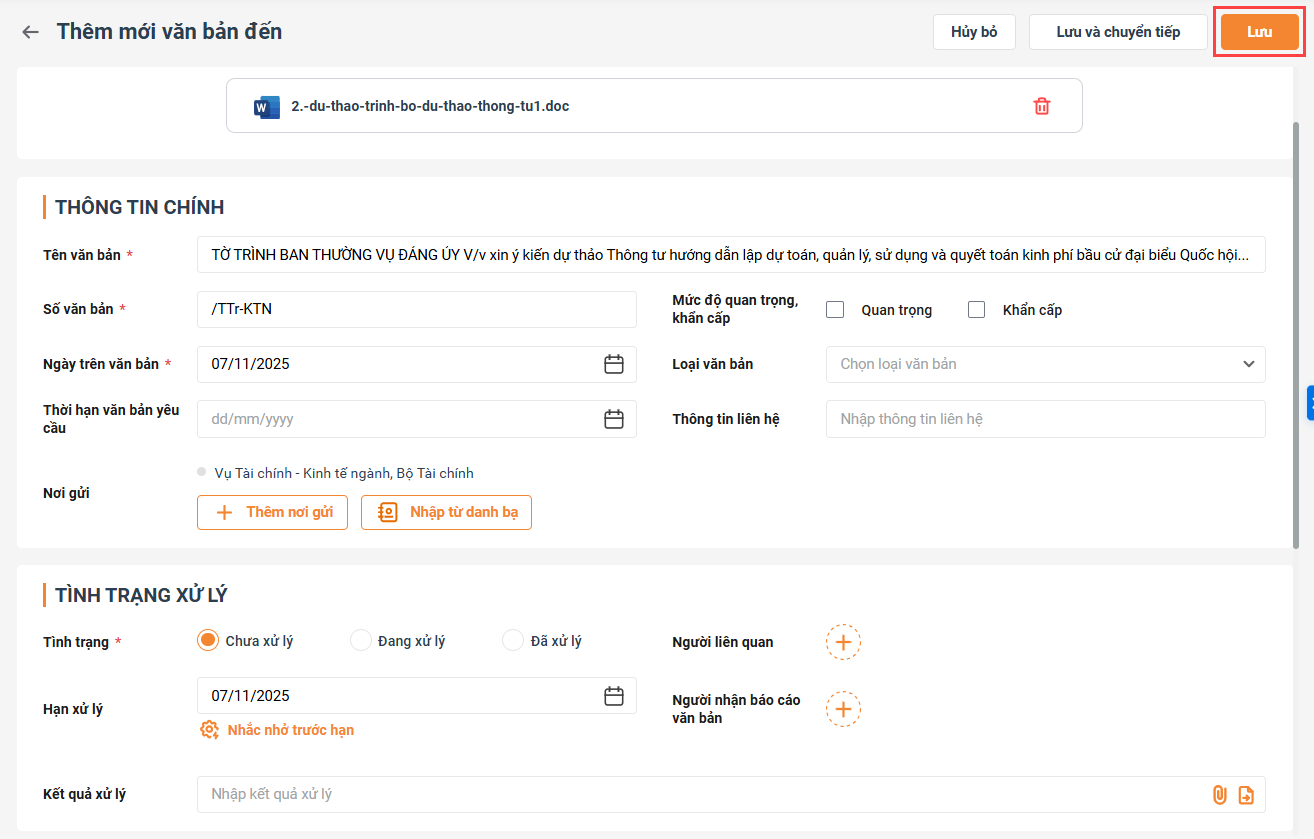Screen dimensions: 1314x839
Task: Click the Thêm nơi gửi button
Action: point(272,512)
